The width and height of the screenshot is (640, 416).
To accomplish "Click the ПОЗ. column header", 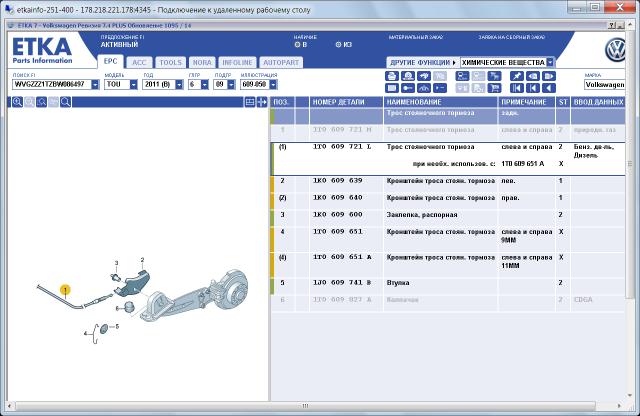I will (x=282, y=102).
